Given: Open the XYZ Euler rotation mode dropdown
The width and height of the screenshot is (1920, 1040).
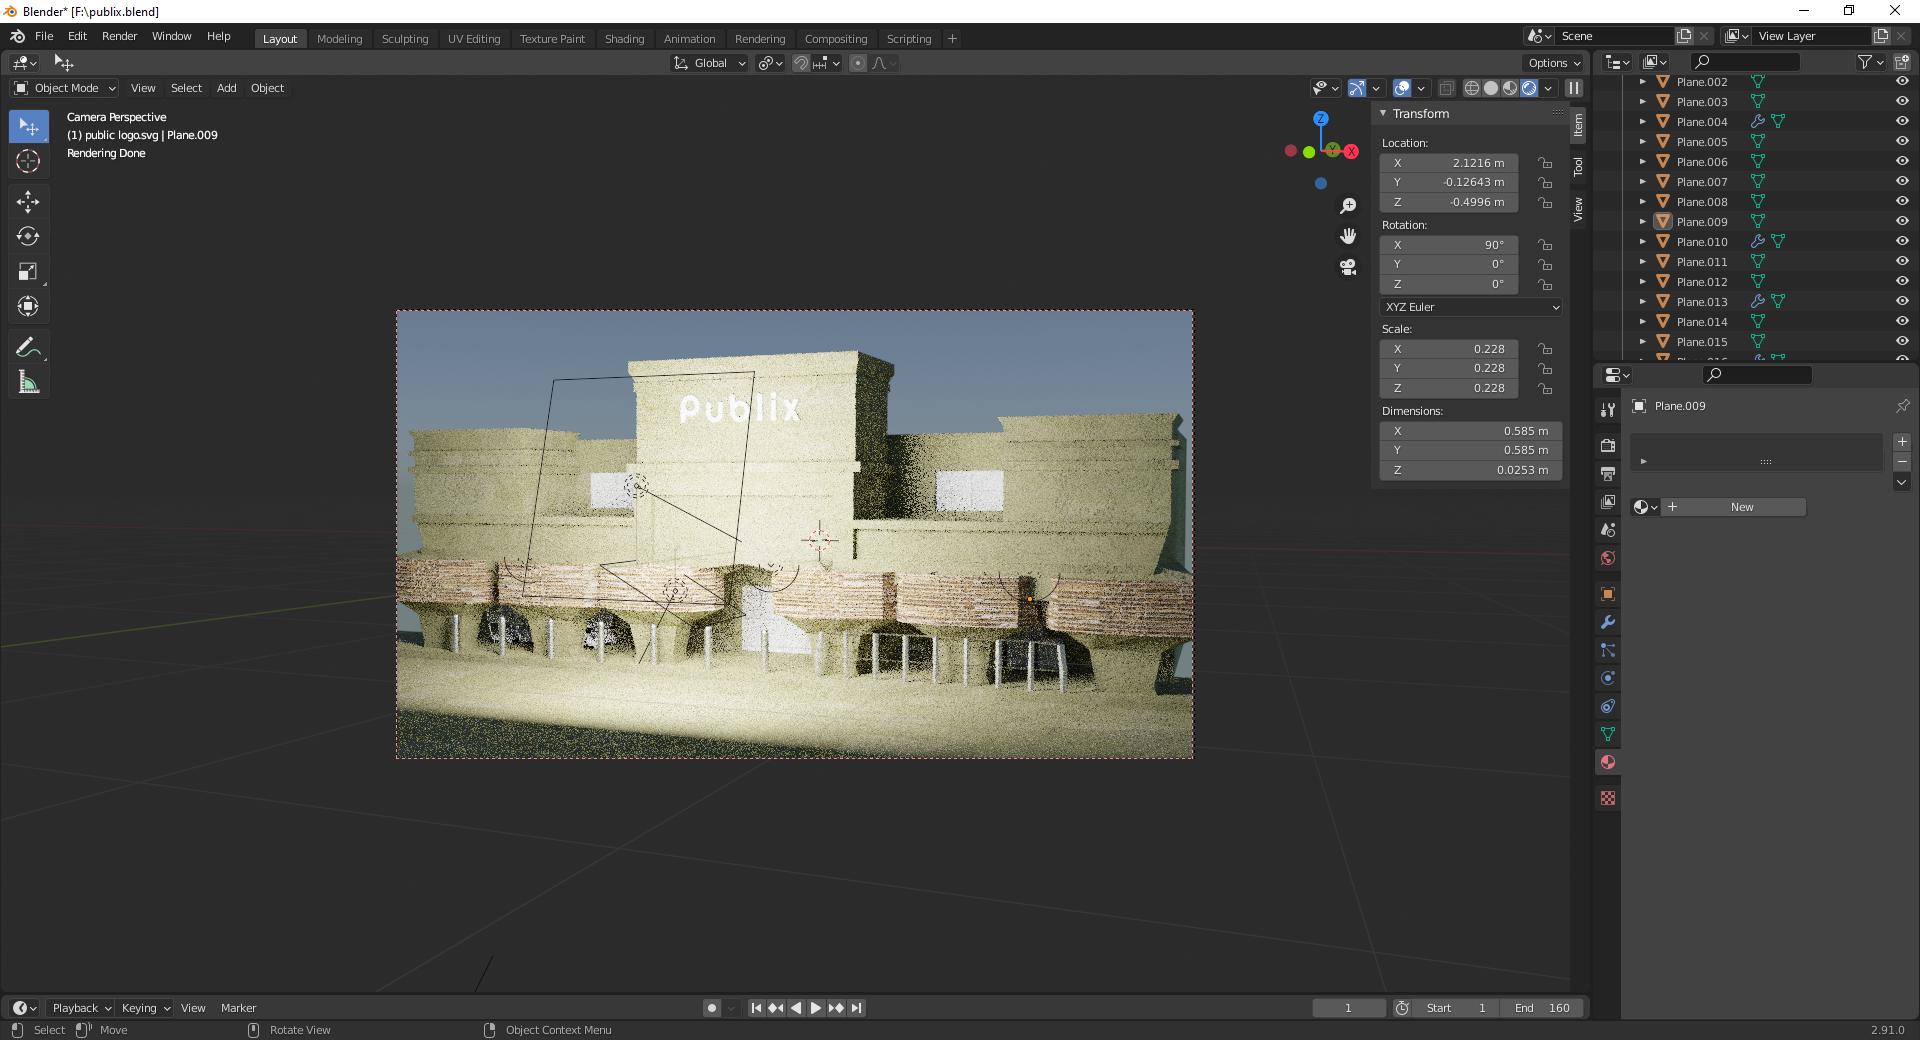Looking at the screenshot, I should click(1471, 307).
